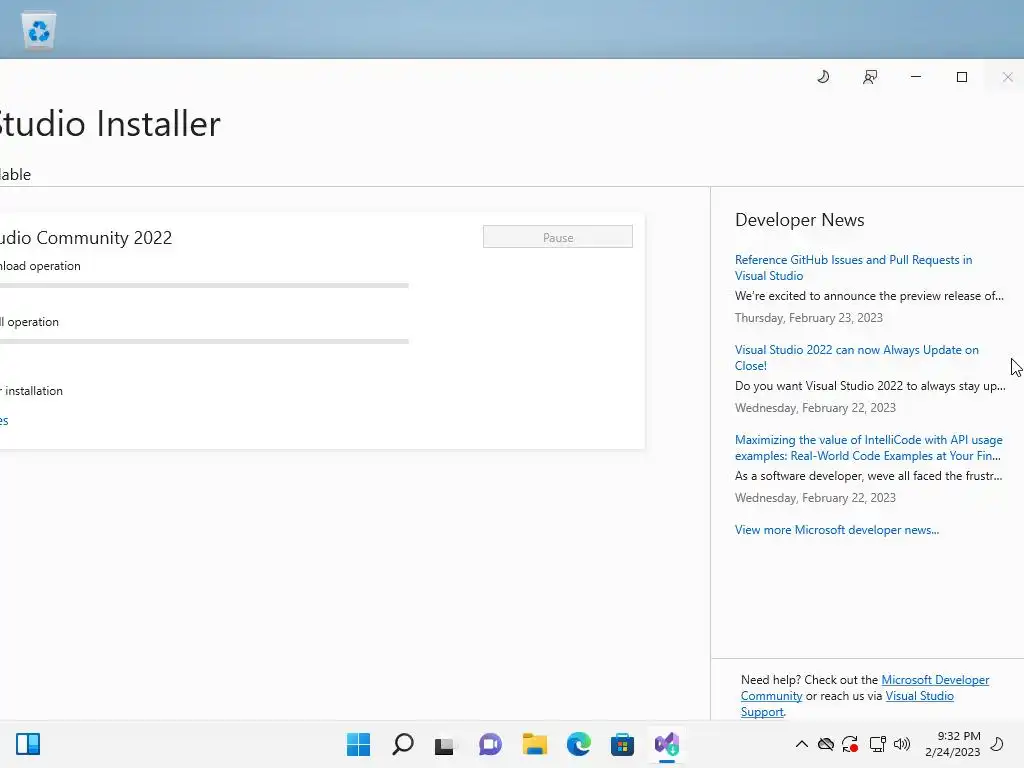
Task: Open the clock showing 9:32 PM
Action: [953, 744]
